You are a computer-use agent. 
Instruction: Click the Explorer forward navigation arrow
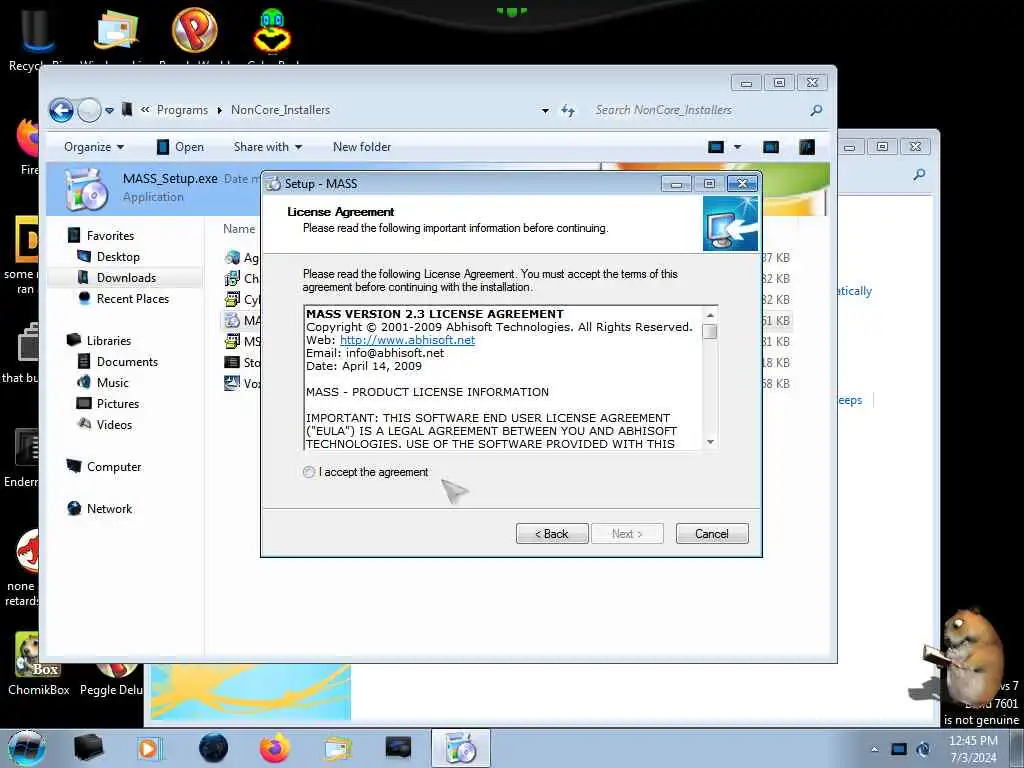tap(89, 110)
